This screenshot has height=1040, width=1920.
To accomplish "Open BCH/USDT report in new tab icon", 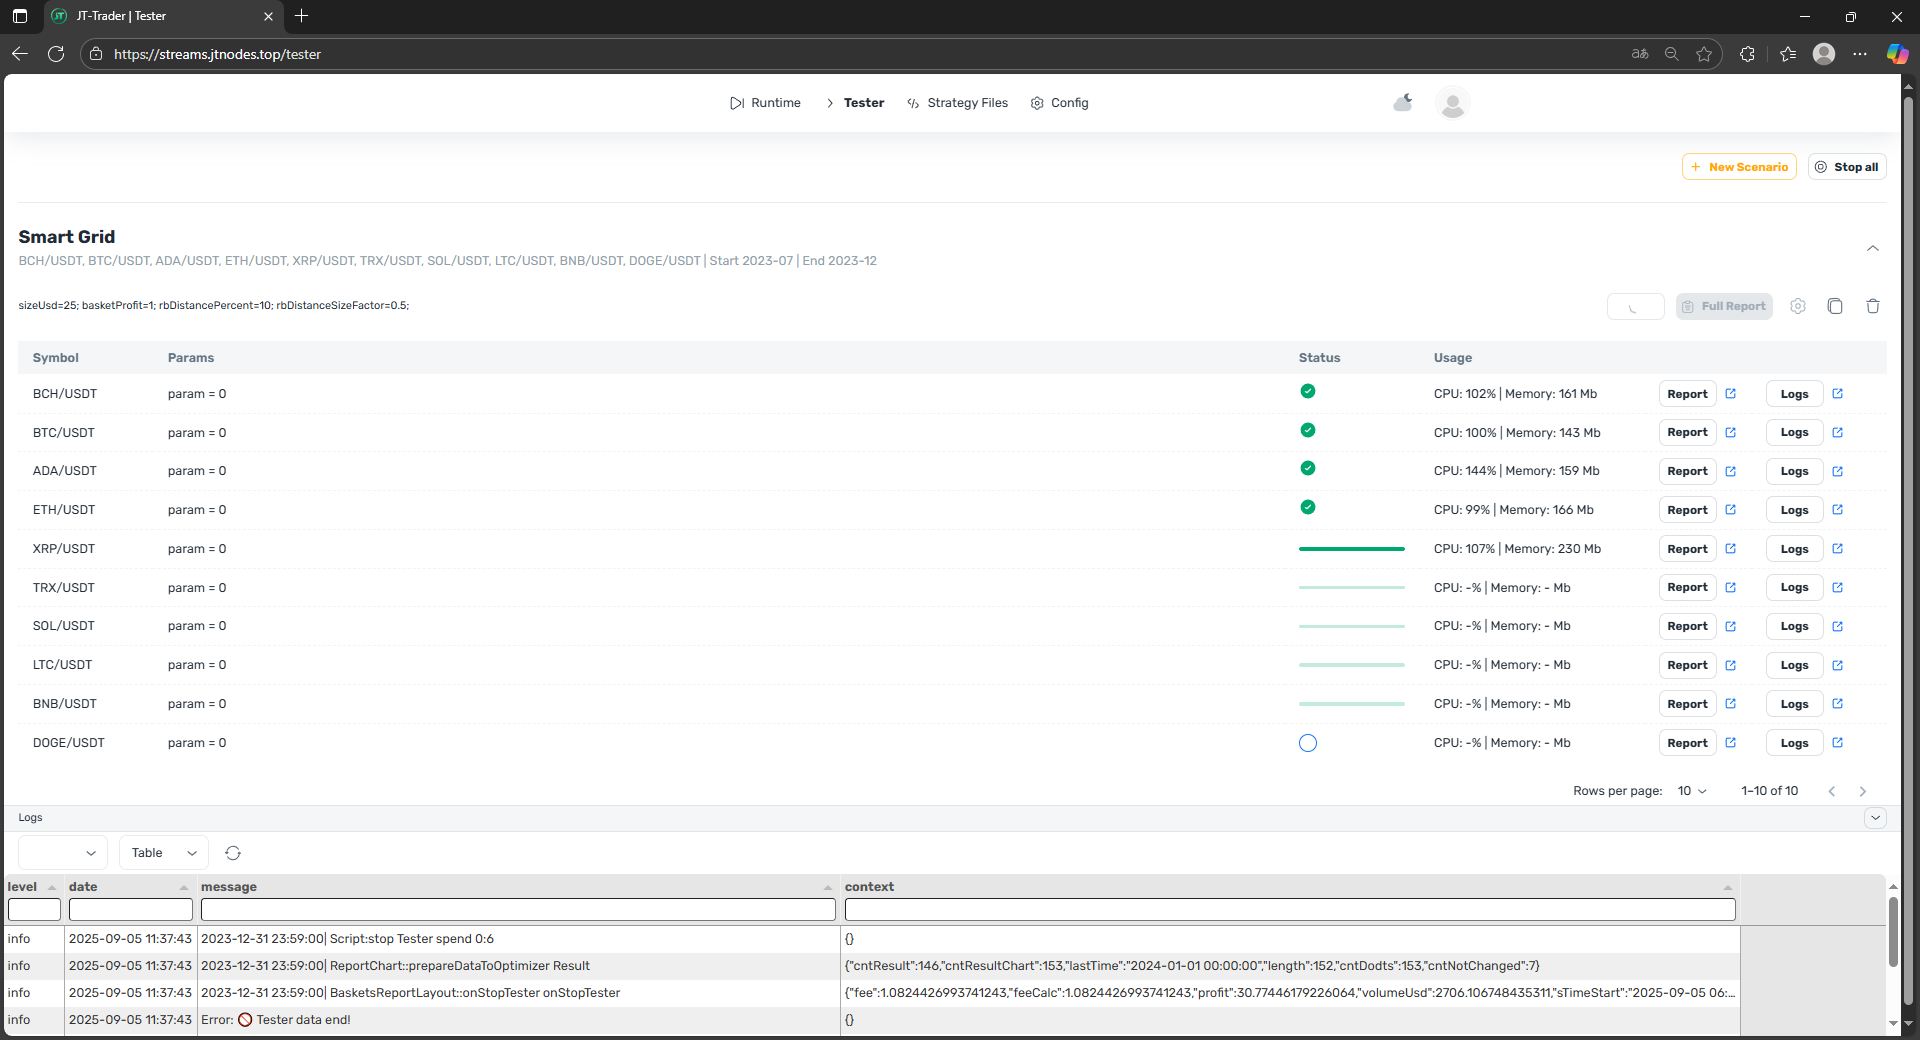I will tap(1730, 394).
